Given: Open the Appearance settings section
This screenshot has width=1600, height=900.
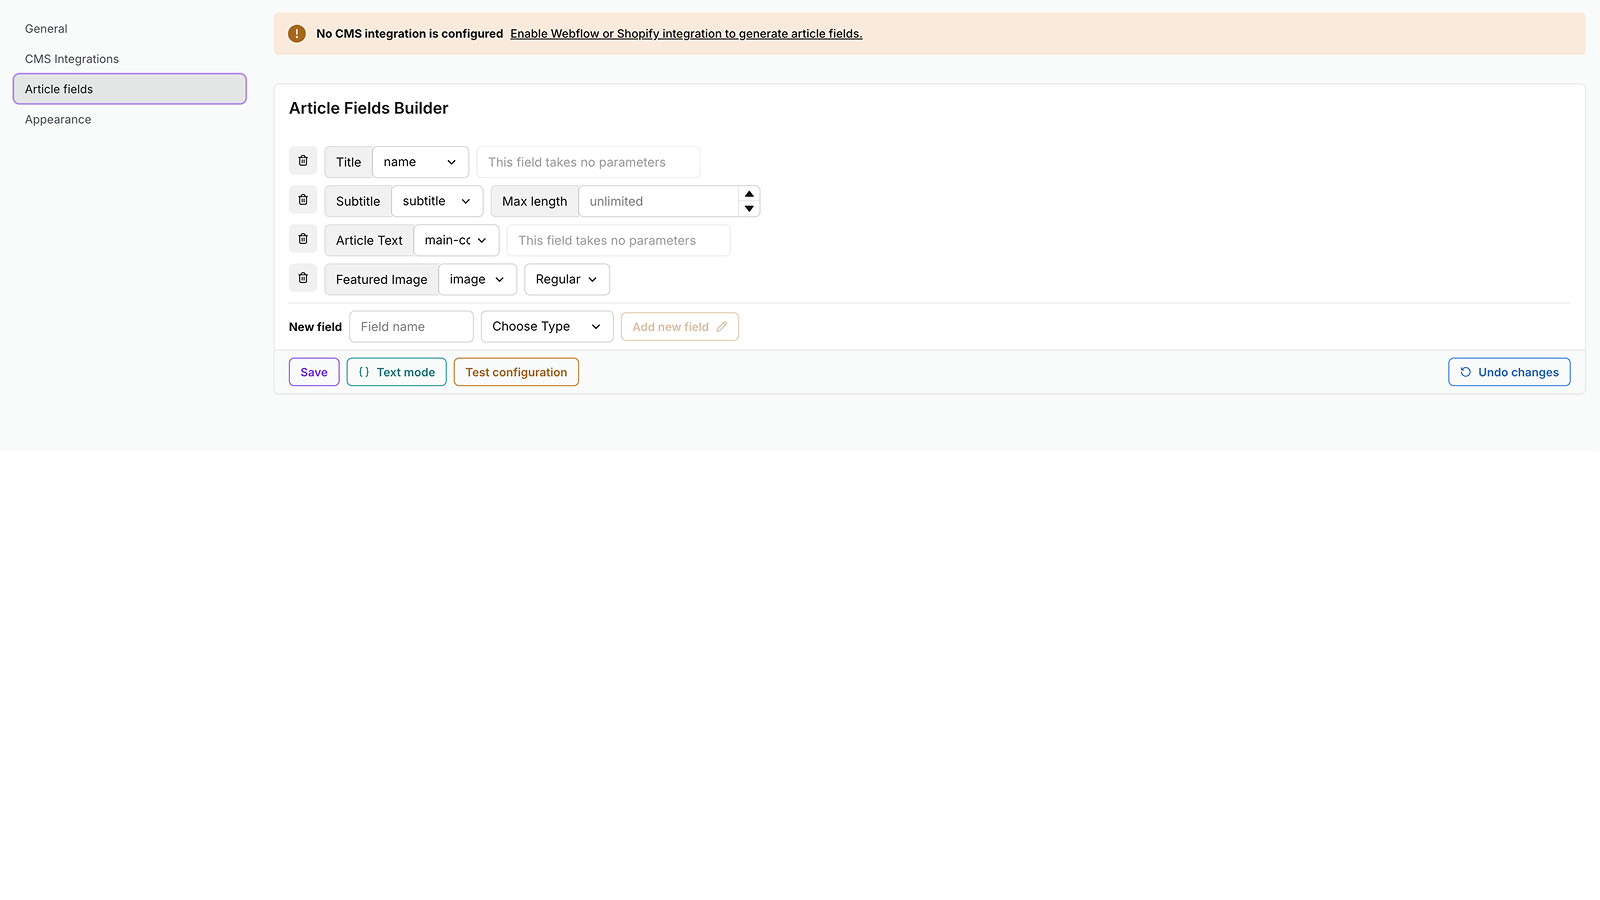Looking at the screenshot, I should [57, 119].
